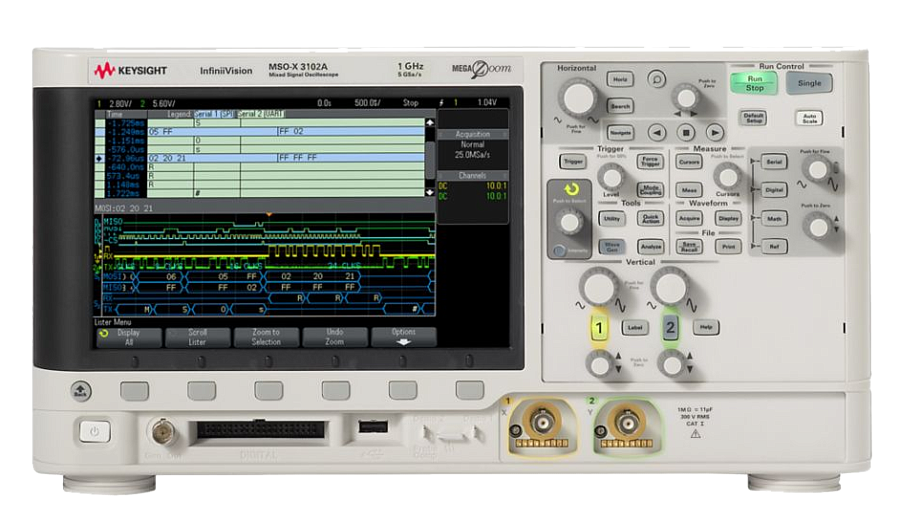This screenshot has width=900, height=523.
Task: Toggle the Wave Gen key
Action: (x=612, y=246)
